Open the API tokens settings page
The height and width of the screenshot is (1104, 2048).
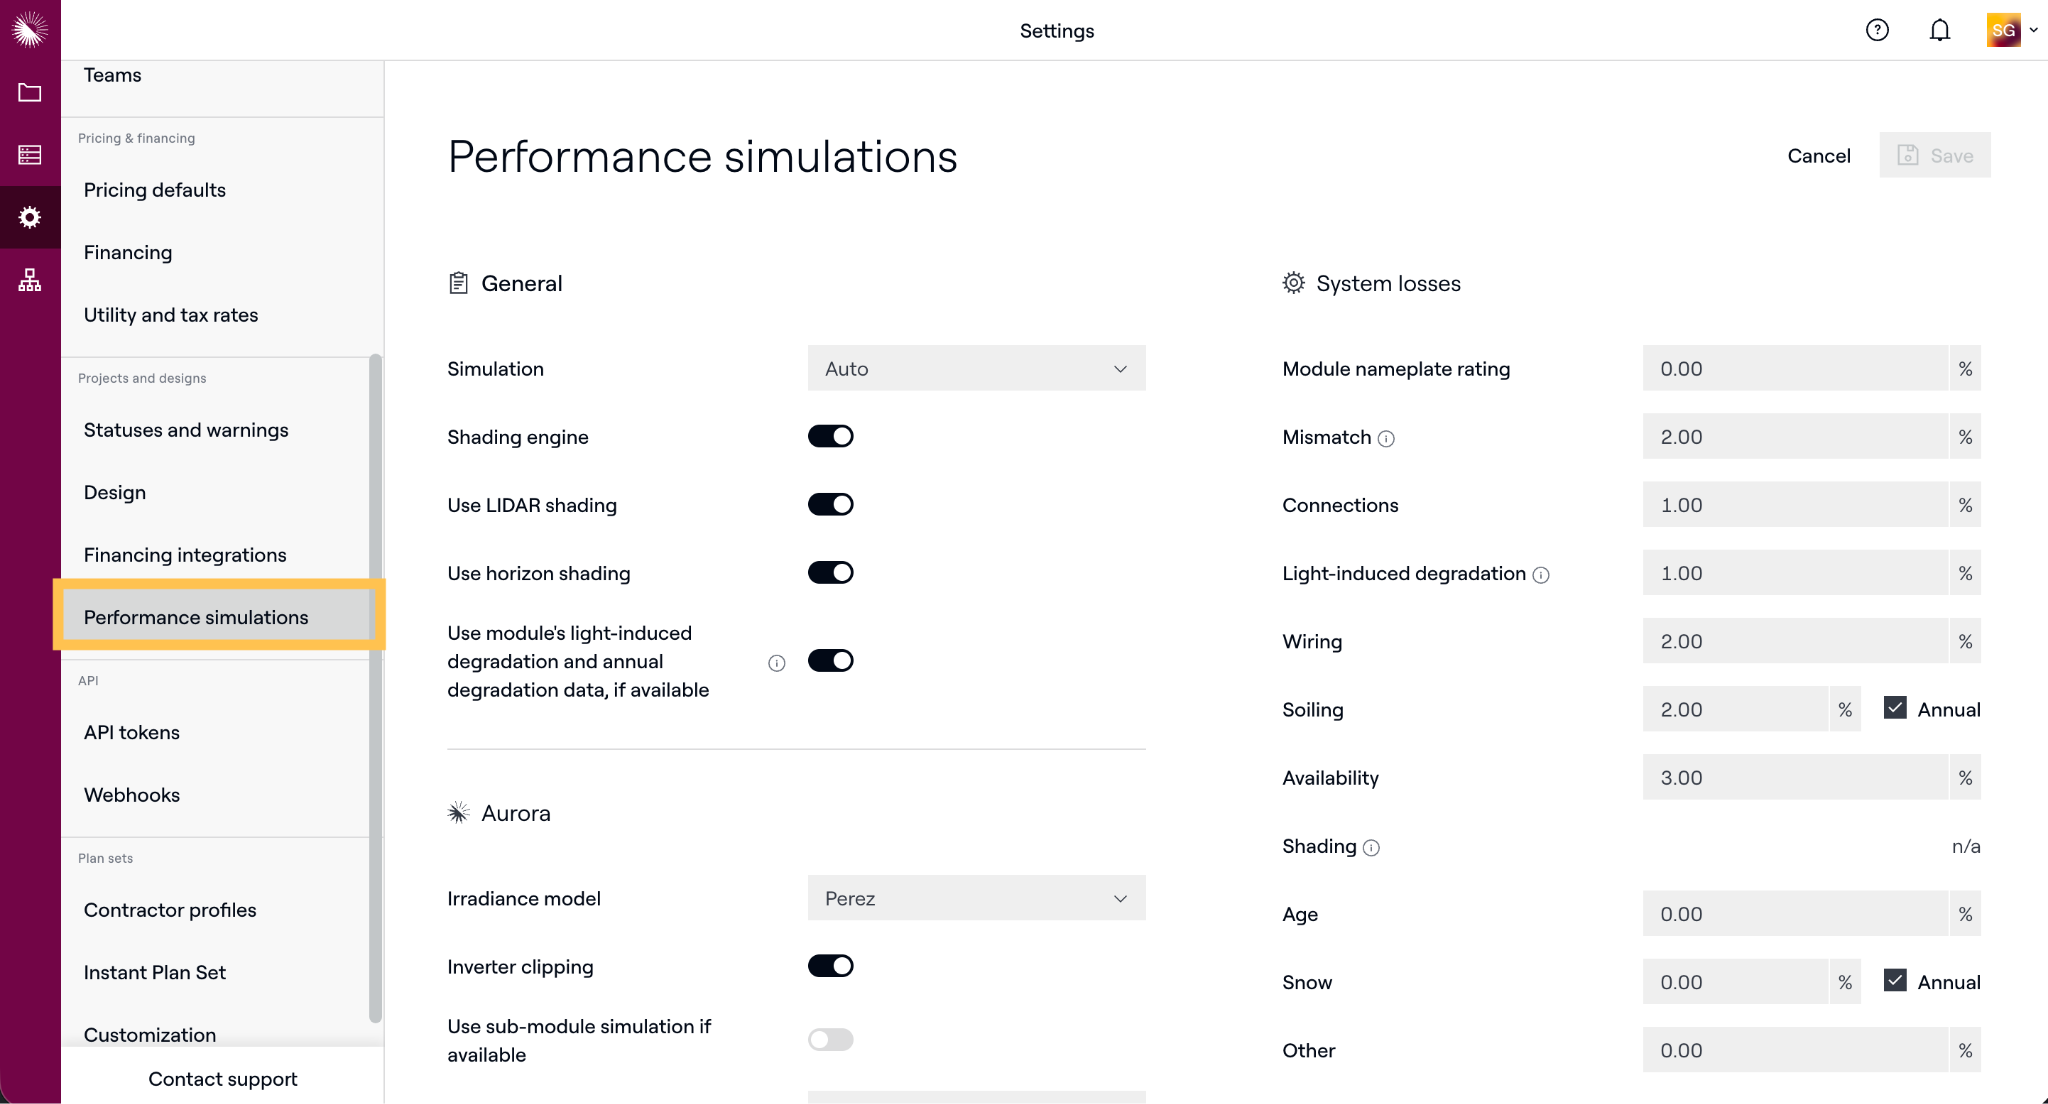tap(132, 732)
